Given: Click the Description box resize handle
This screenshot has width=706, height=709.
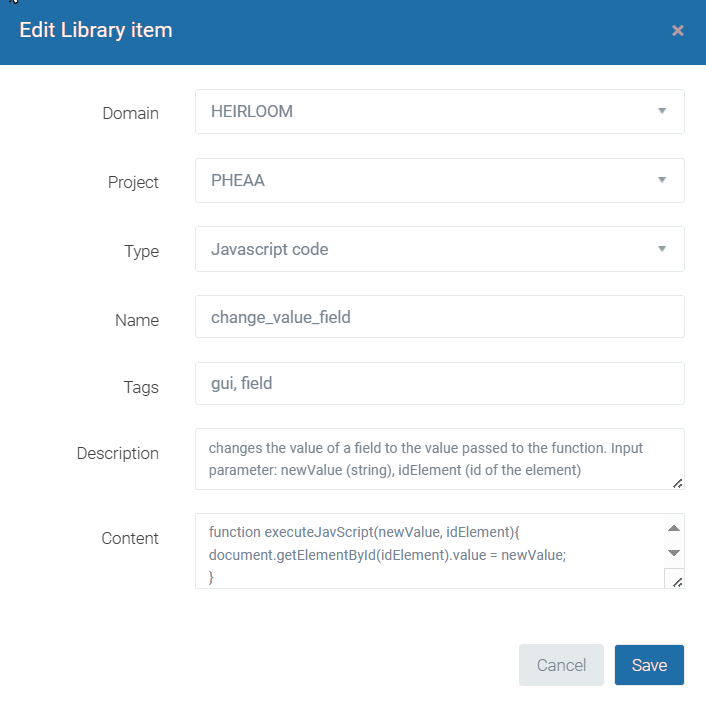Looking at the screenshot, I should pyautogui.click(x=677, y=483).
